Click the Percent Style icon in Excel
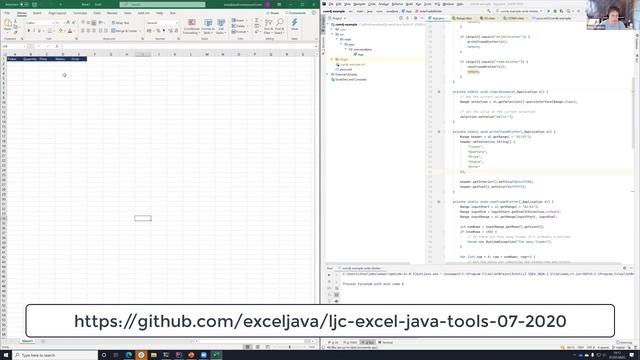The height and width of the screenshot is (360, 640). point(158,31)
